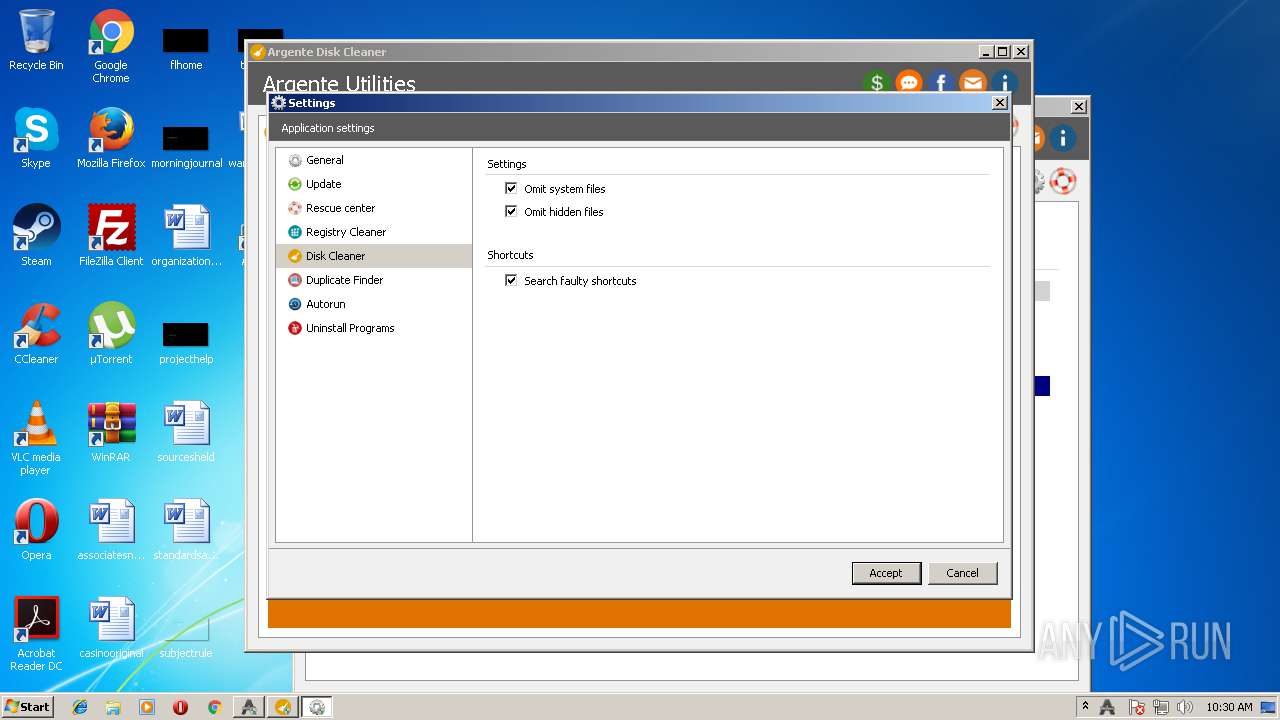Image resolution: width=1280 pixels, height=720 pixels.
Task: Switch to Argente Disk Cleaner taskbar button
Action: point(283,707)
